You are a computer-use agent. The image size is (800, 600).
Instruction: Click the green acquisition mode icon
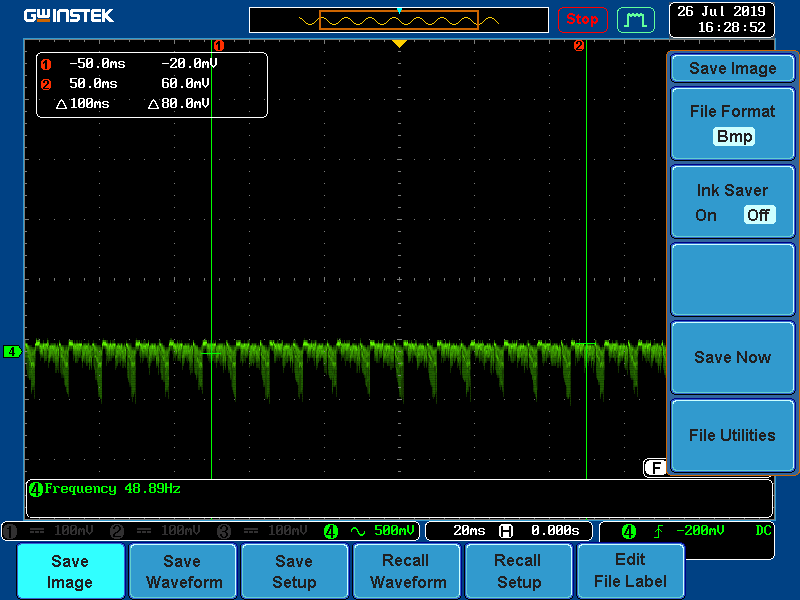(x=636, y=20)
